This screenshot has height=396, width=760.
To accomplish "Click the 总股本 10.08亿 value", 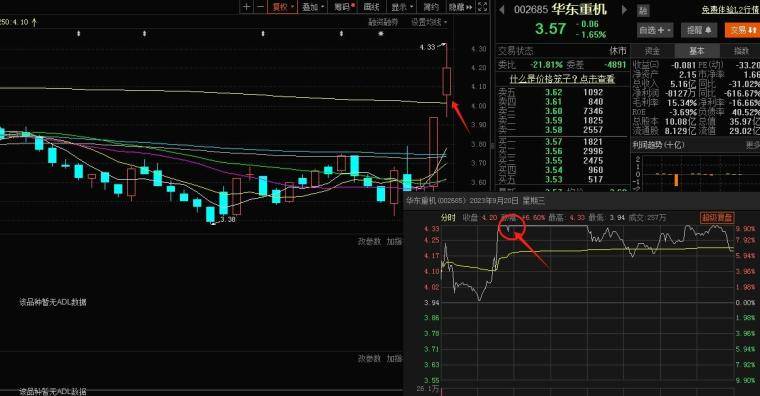I will [x=682, y=122].
